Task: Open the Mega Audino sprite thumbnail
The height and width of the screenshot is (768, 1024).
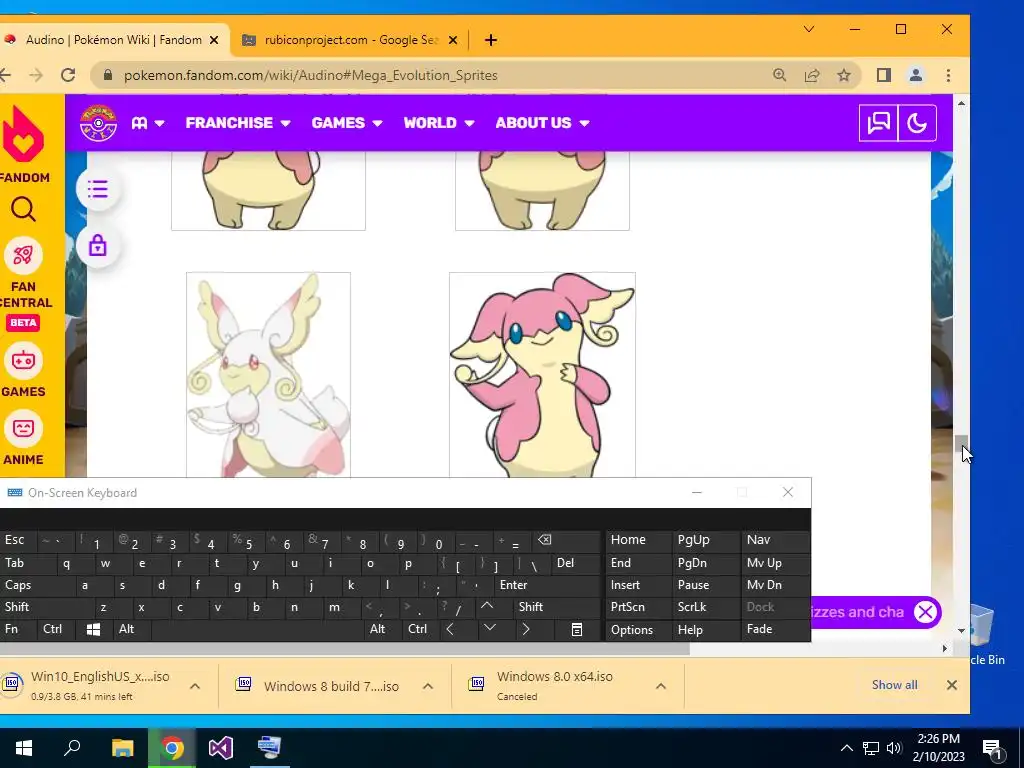Action: tap(268, 375)
